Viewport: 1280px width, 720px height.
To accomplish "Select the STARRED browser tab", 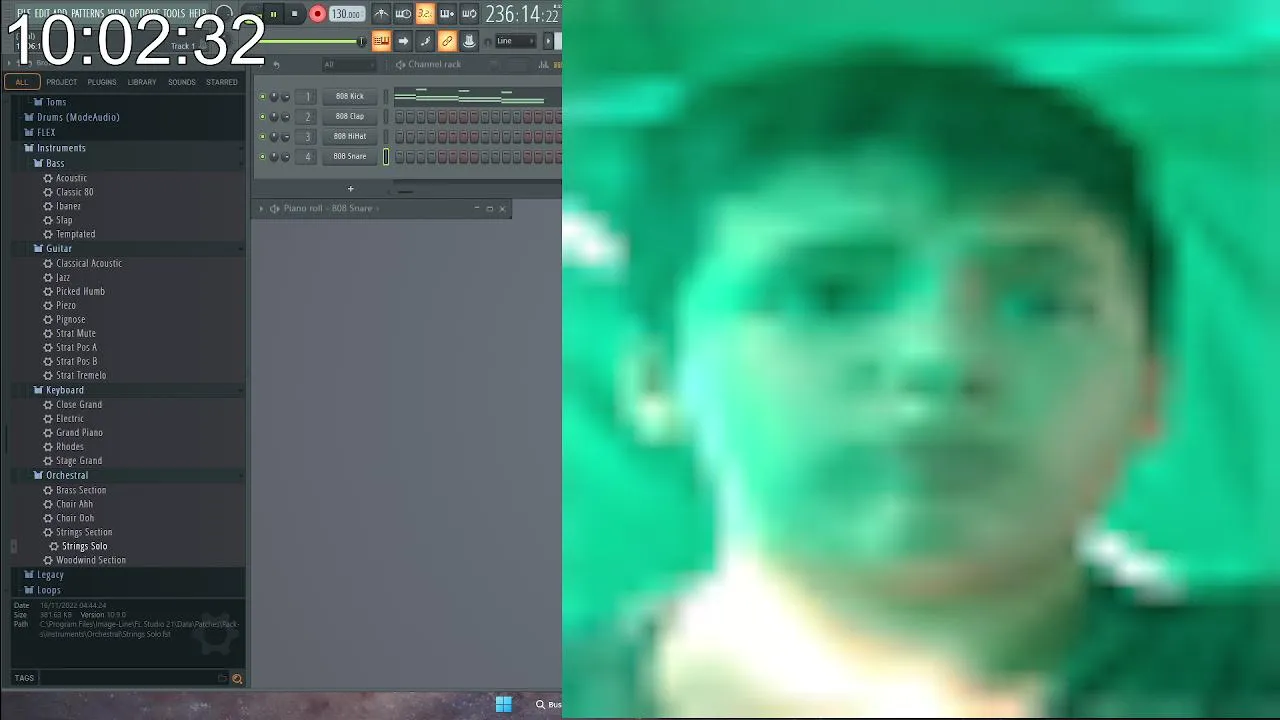I will click(222, 82).
